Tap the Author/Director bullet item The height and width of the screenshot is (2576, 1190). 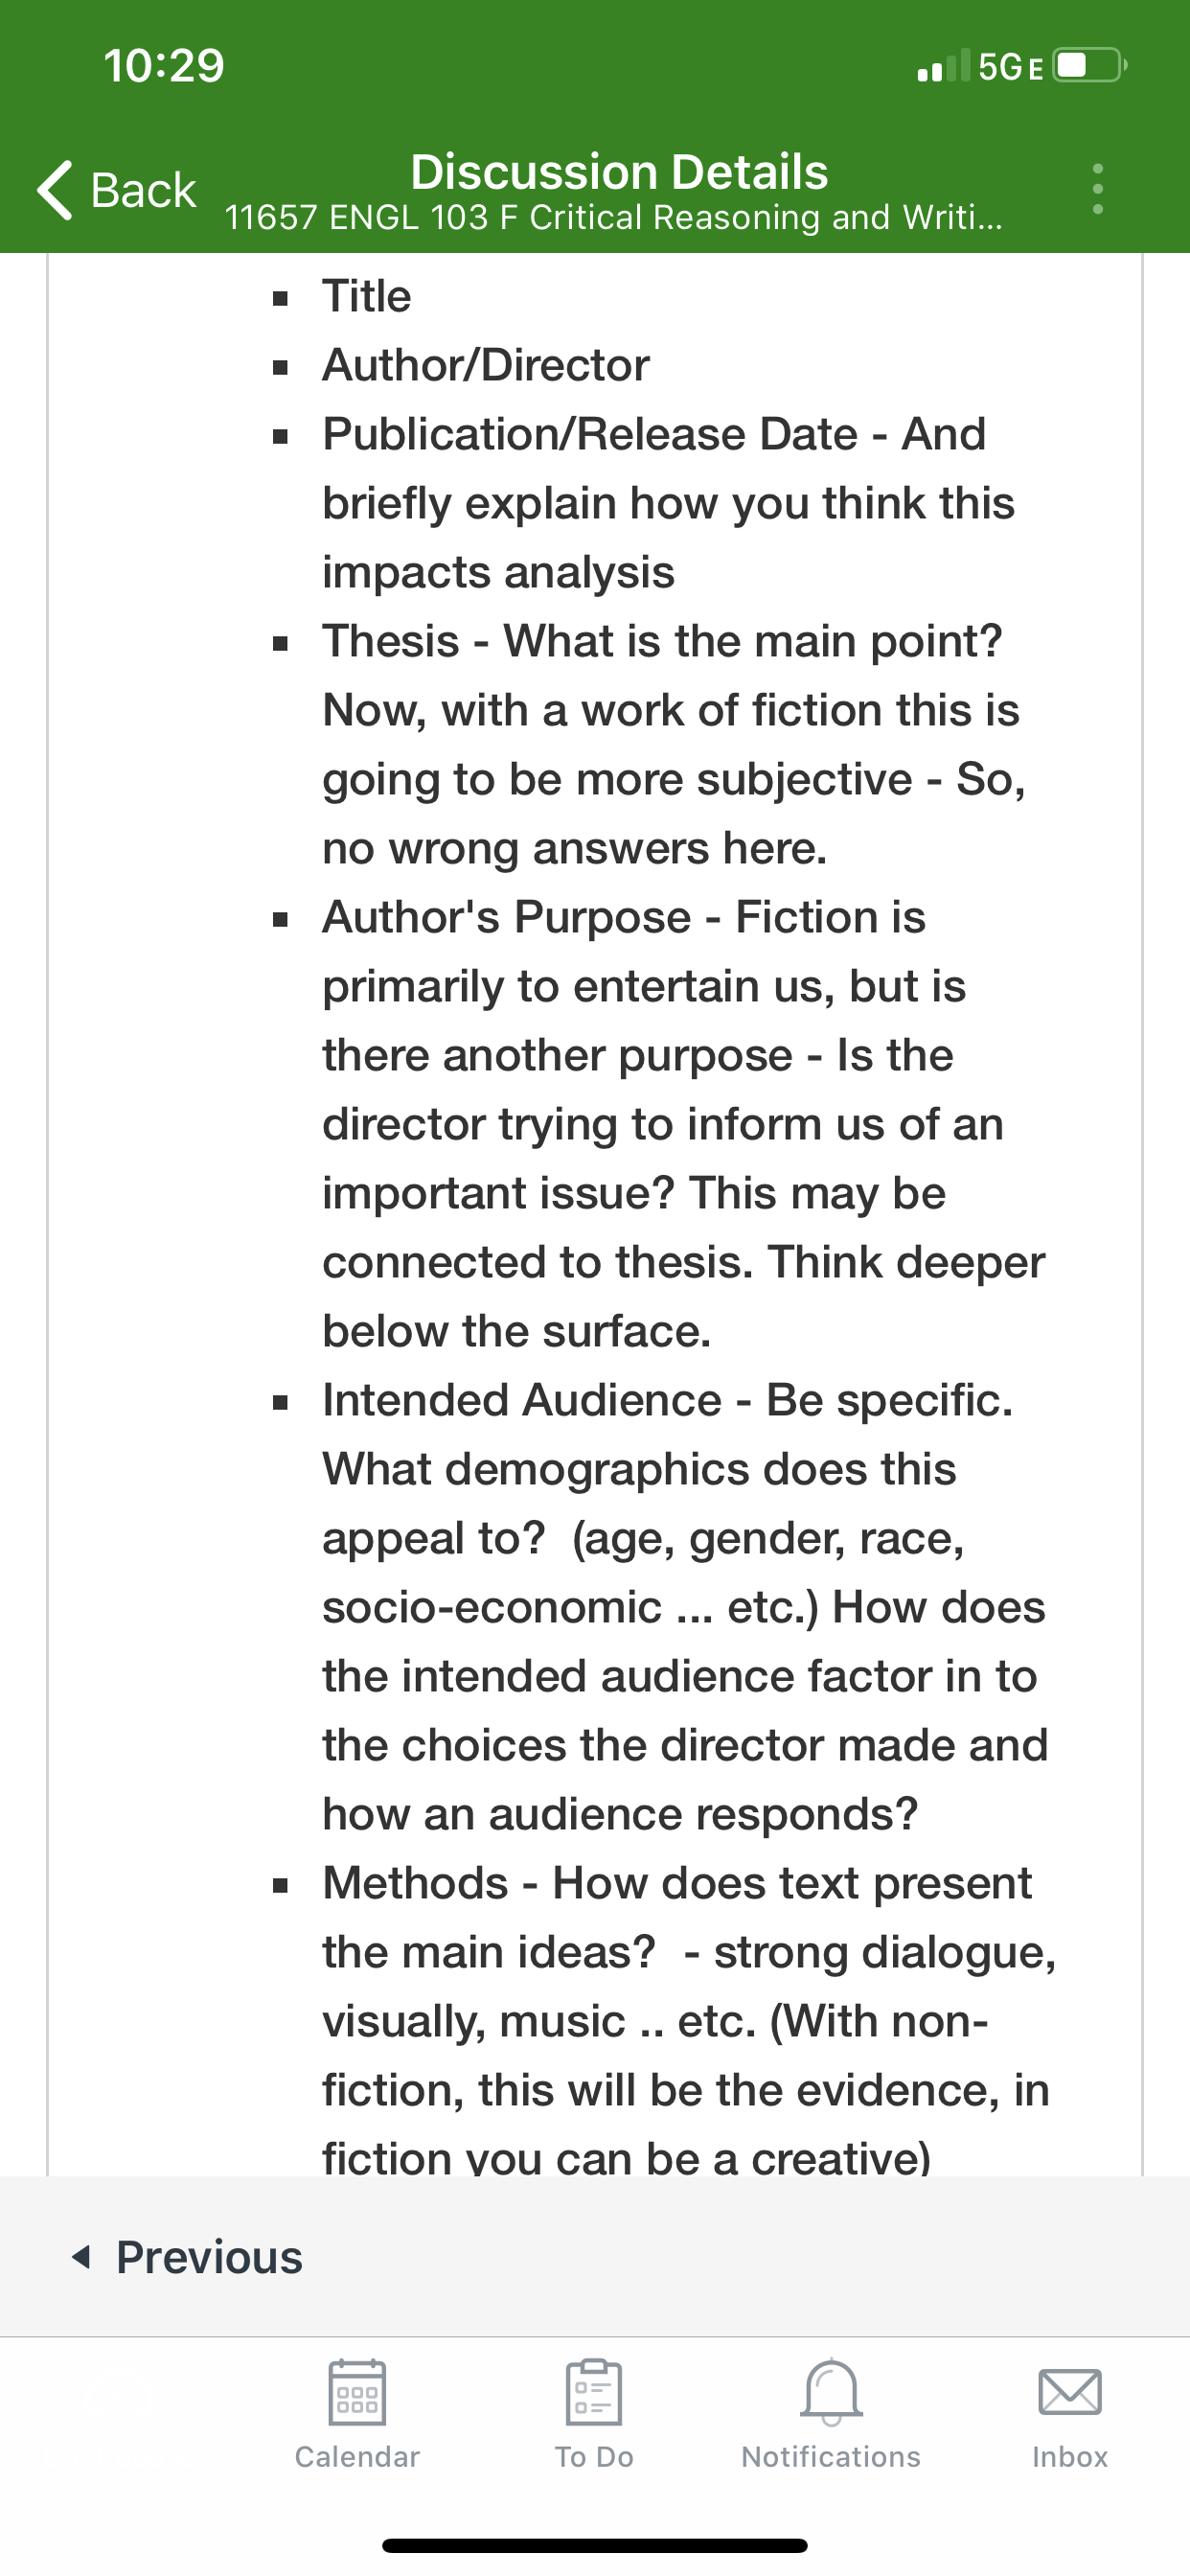point(486,365)
